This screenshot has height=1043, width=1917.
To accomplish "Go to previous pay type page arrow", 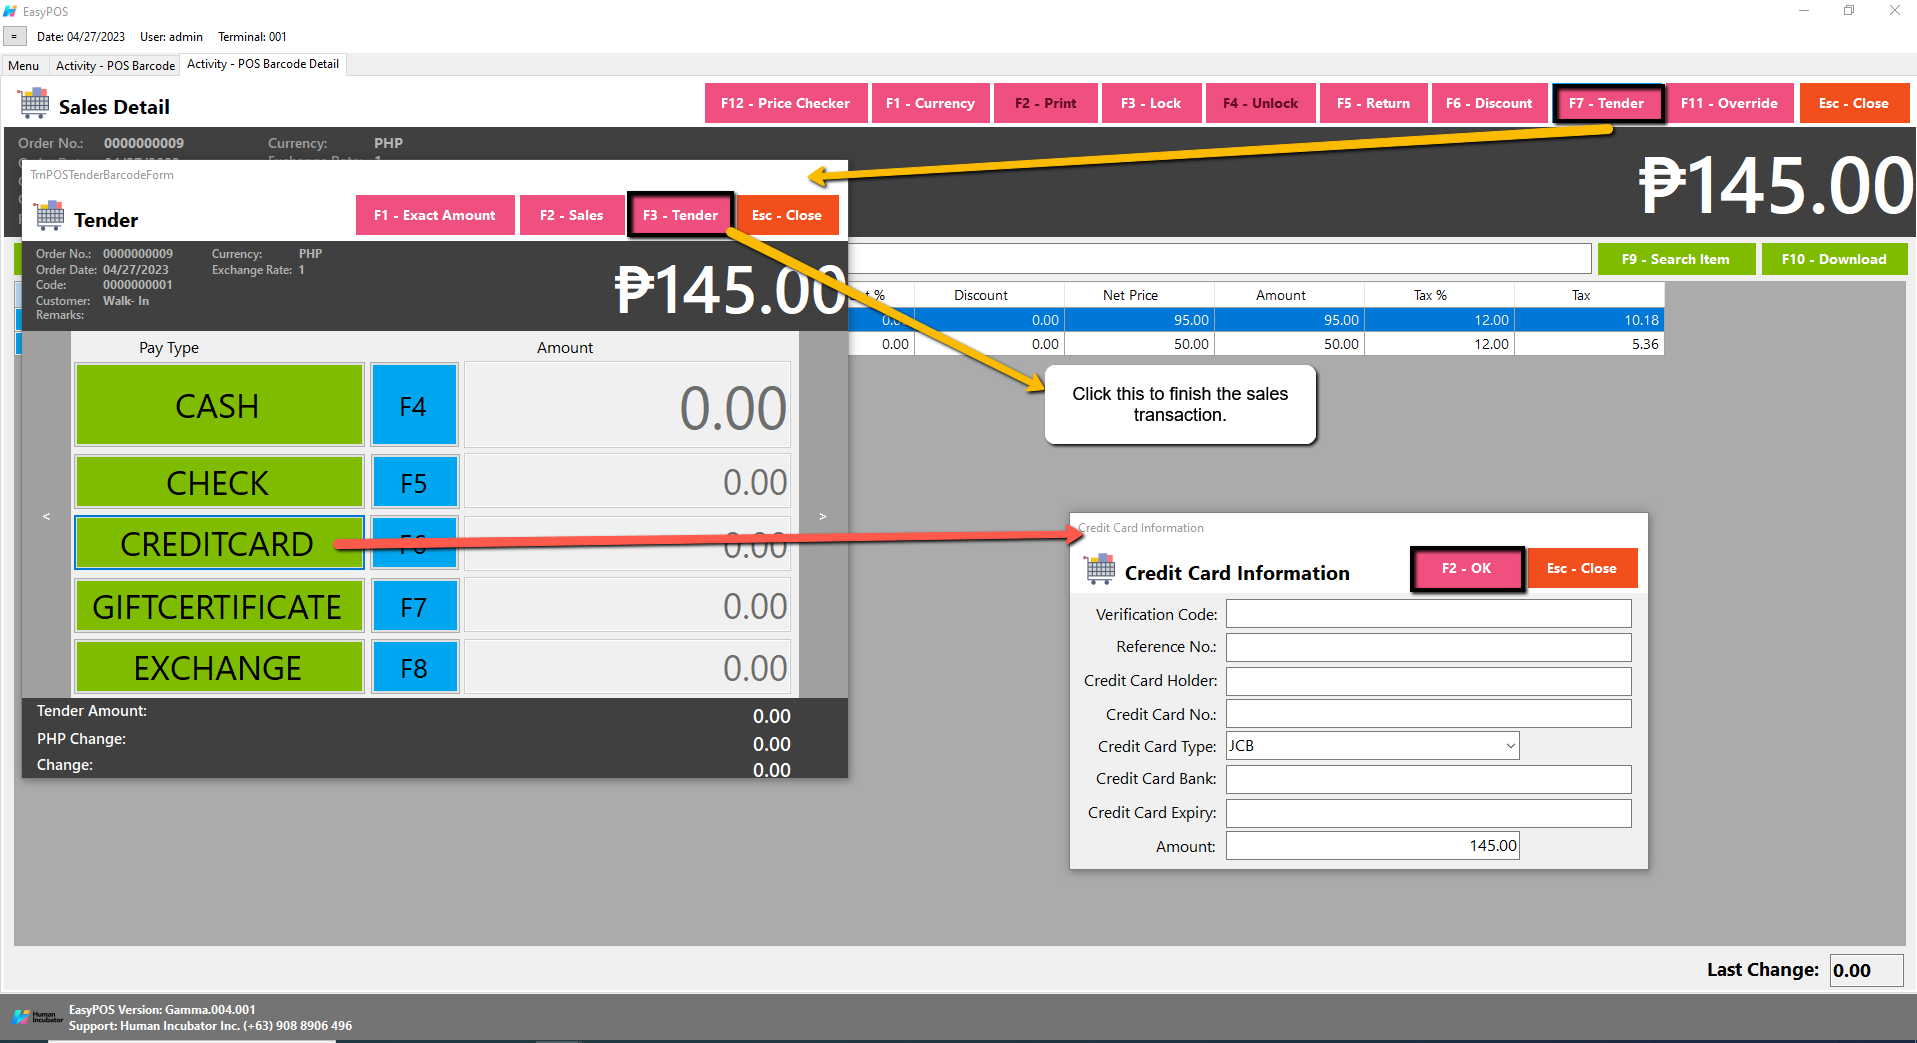I will pyautogui.click(x=46, y=516).
